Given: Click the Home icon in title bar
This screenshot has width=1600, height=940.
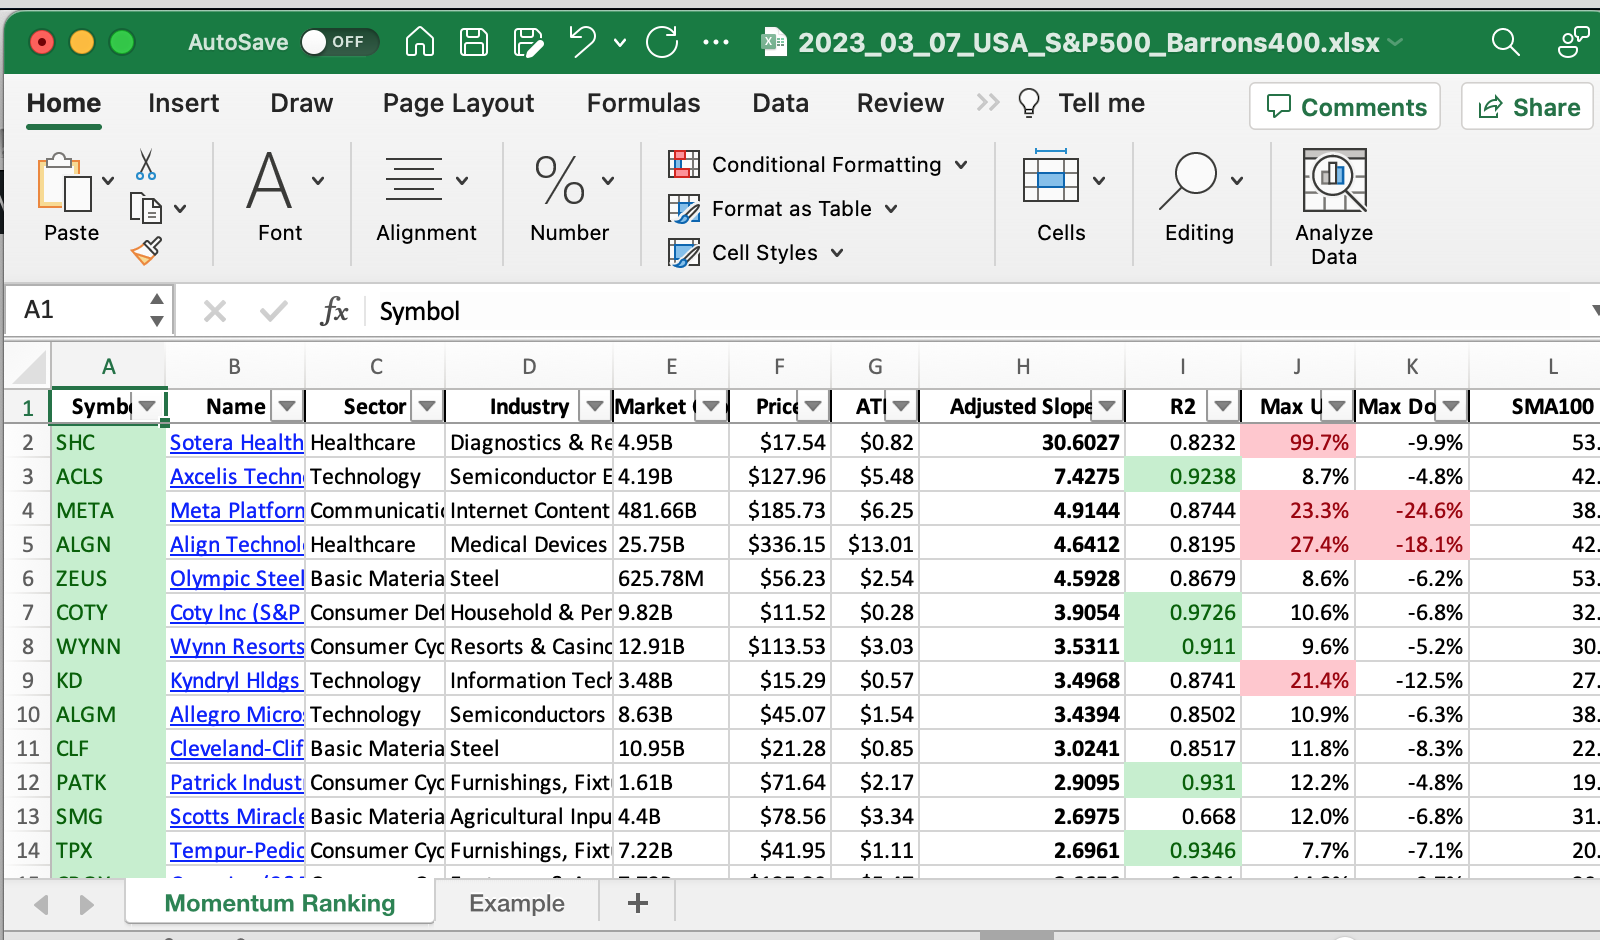Looking at the screenshot, I should 420,42.
